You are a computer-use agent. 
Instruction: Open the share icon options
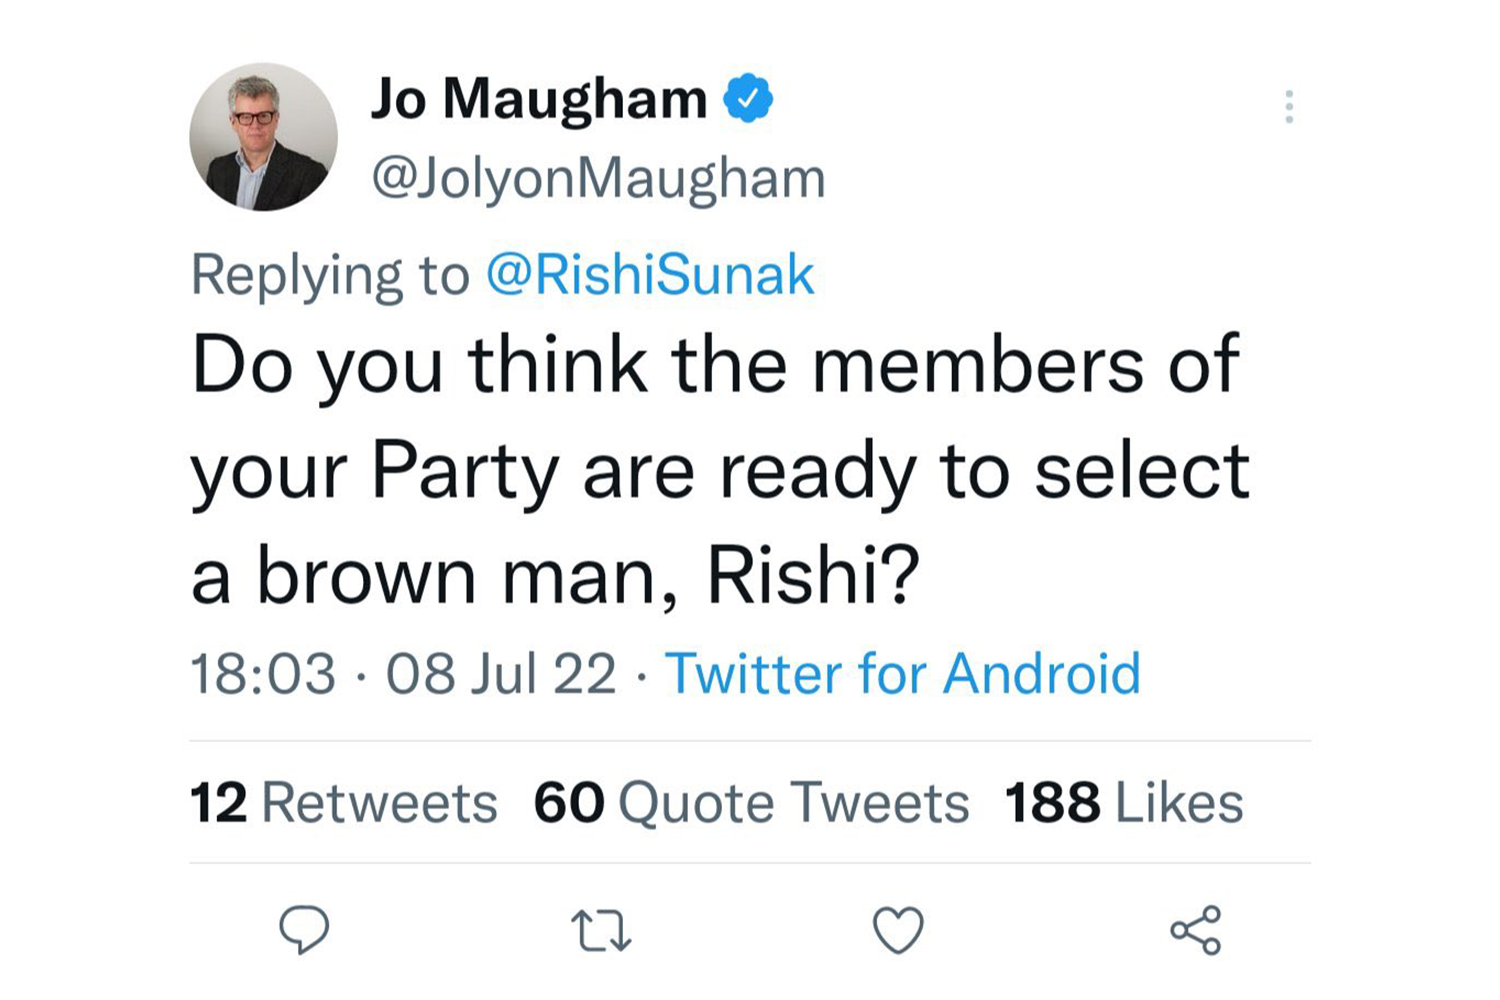pyautogui.click(x=1195, y=930)
